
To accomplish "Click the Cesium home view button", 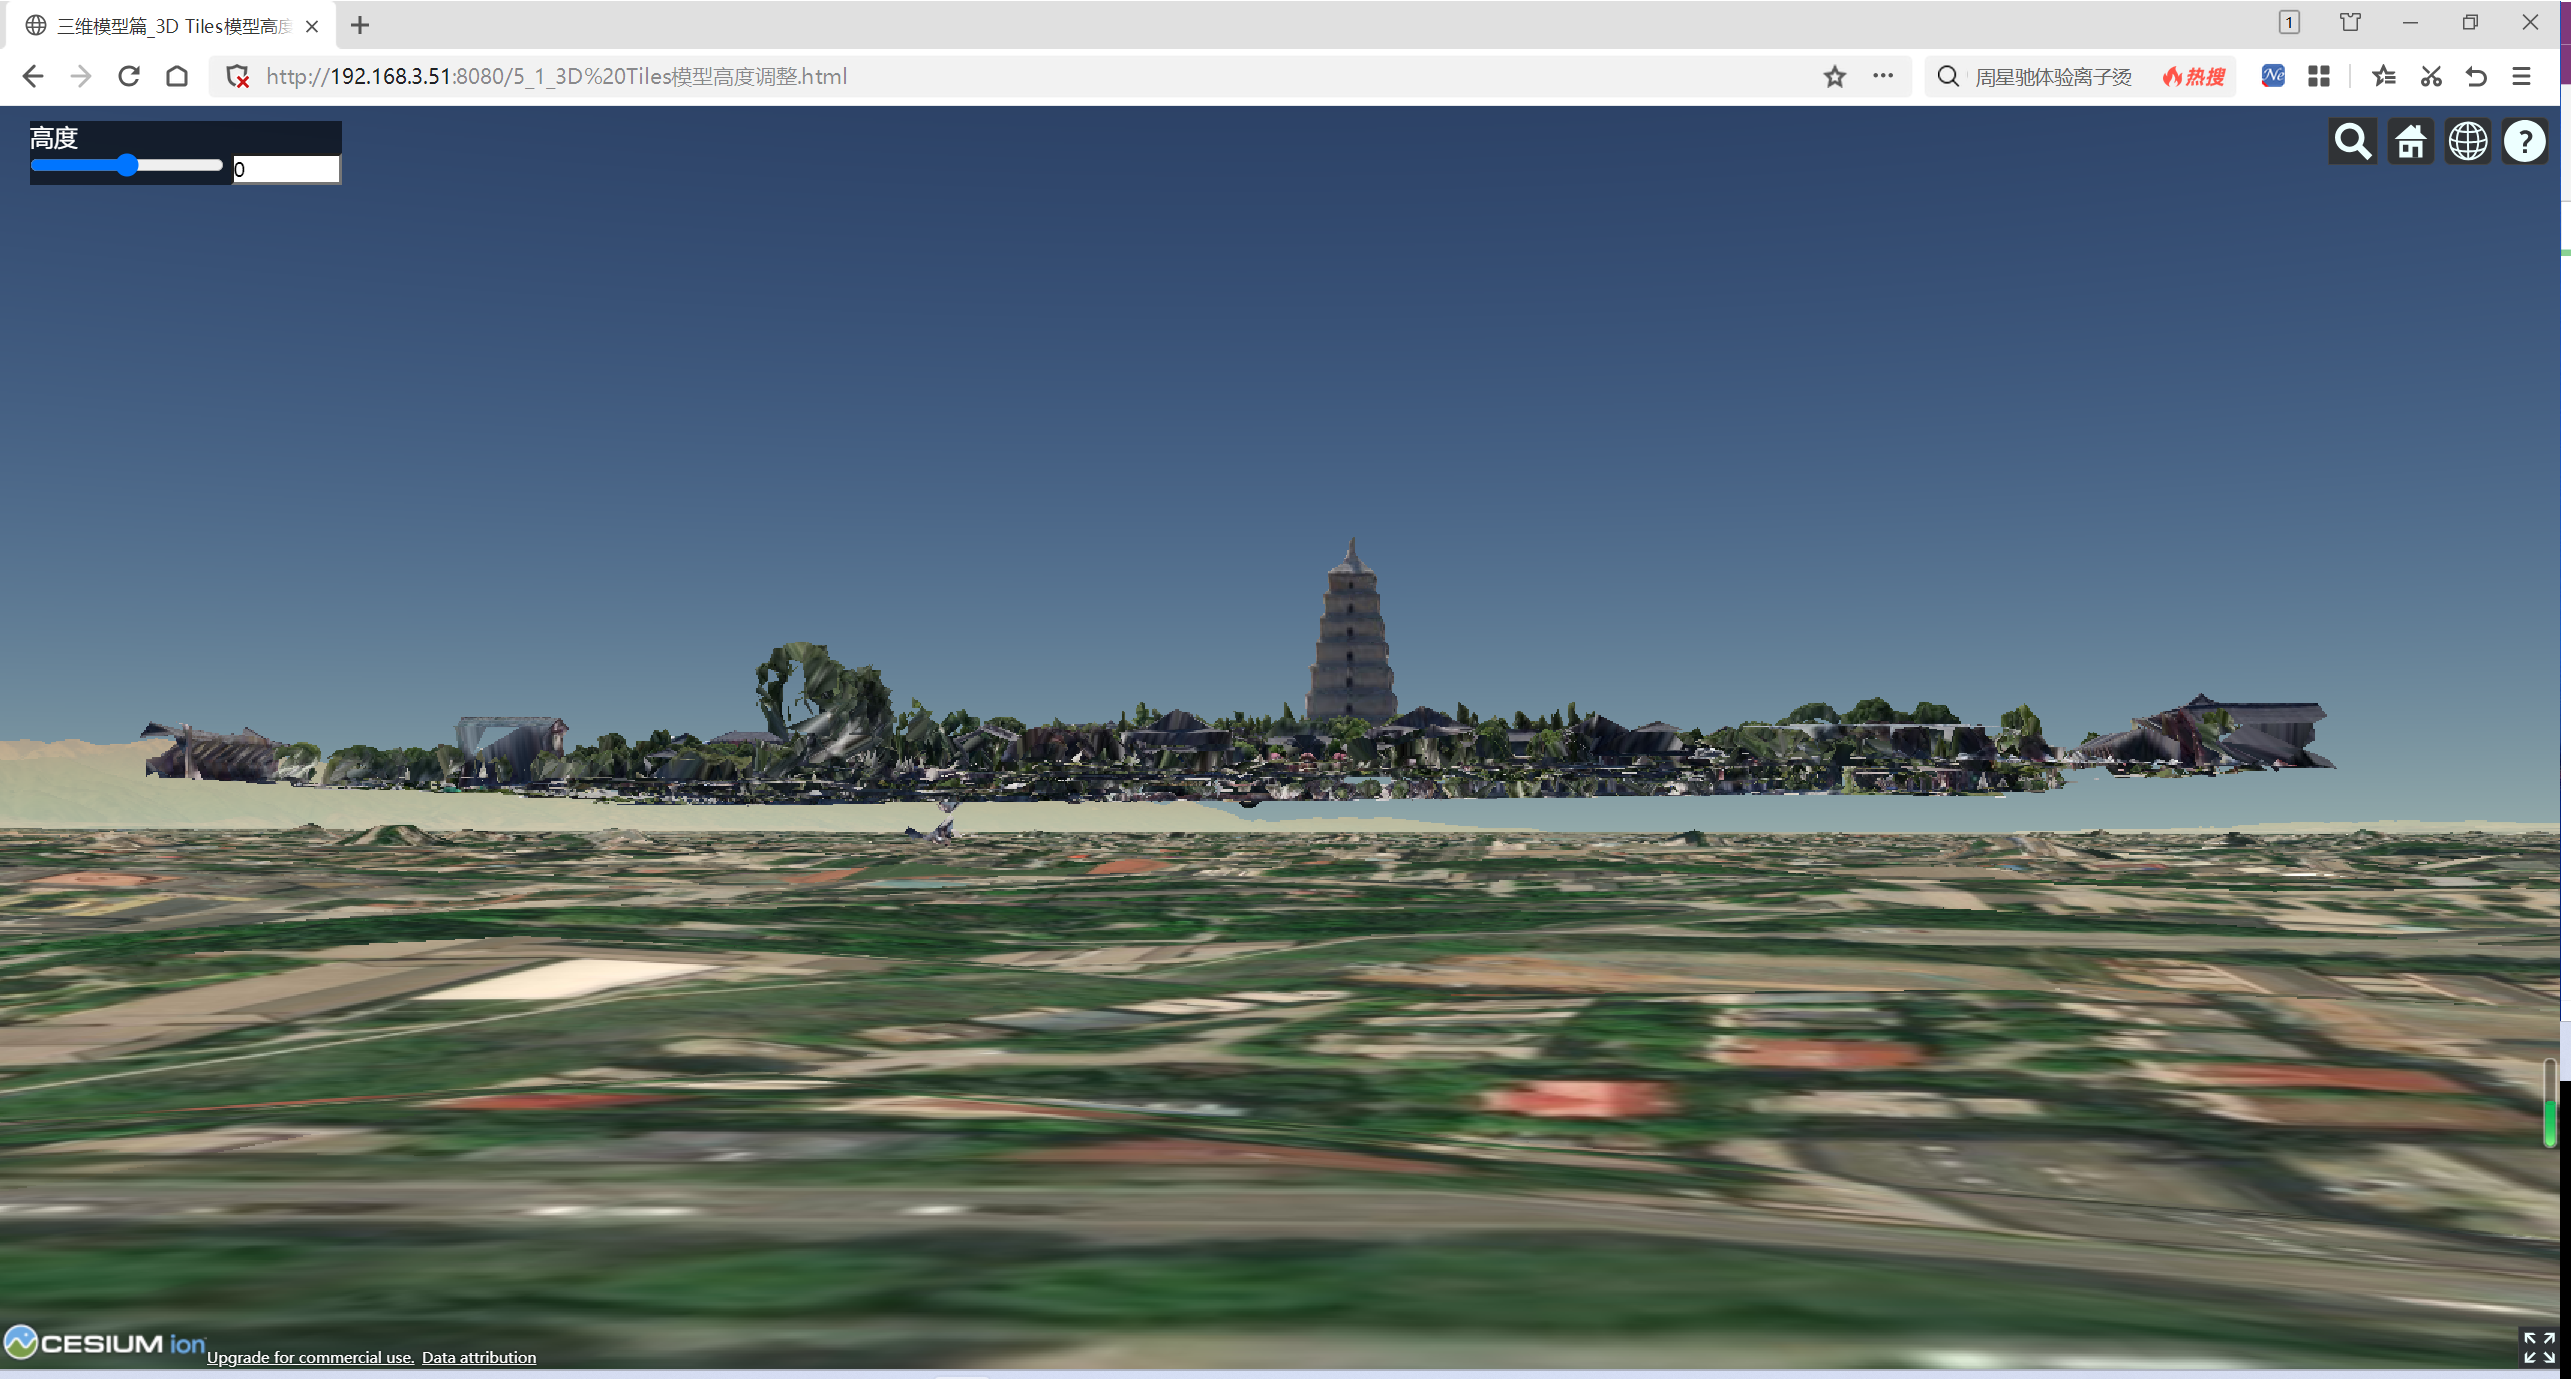I will click(x=2410, y=142).
